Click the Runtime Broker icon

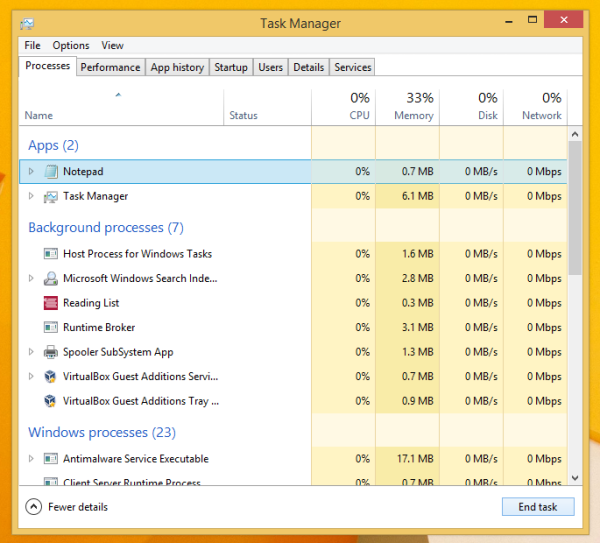51,328
